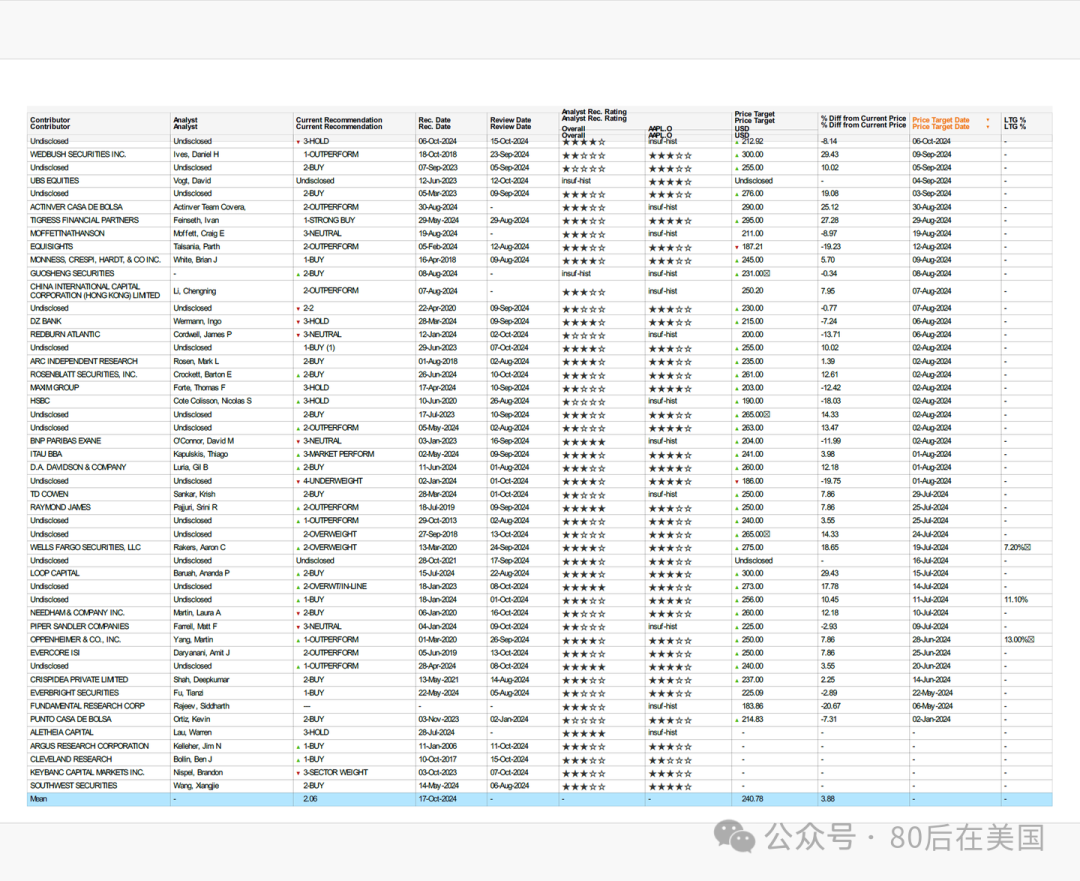
Task: Click the Review Date column header
Action: pos(510,123)
